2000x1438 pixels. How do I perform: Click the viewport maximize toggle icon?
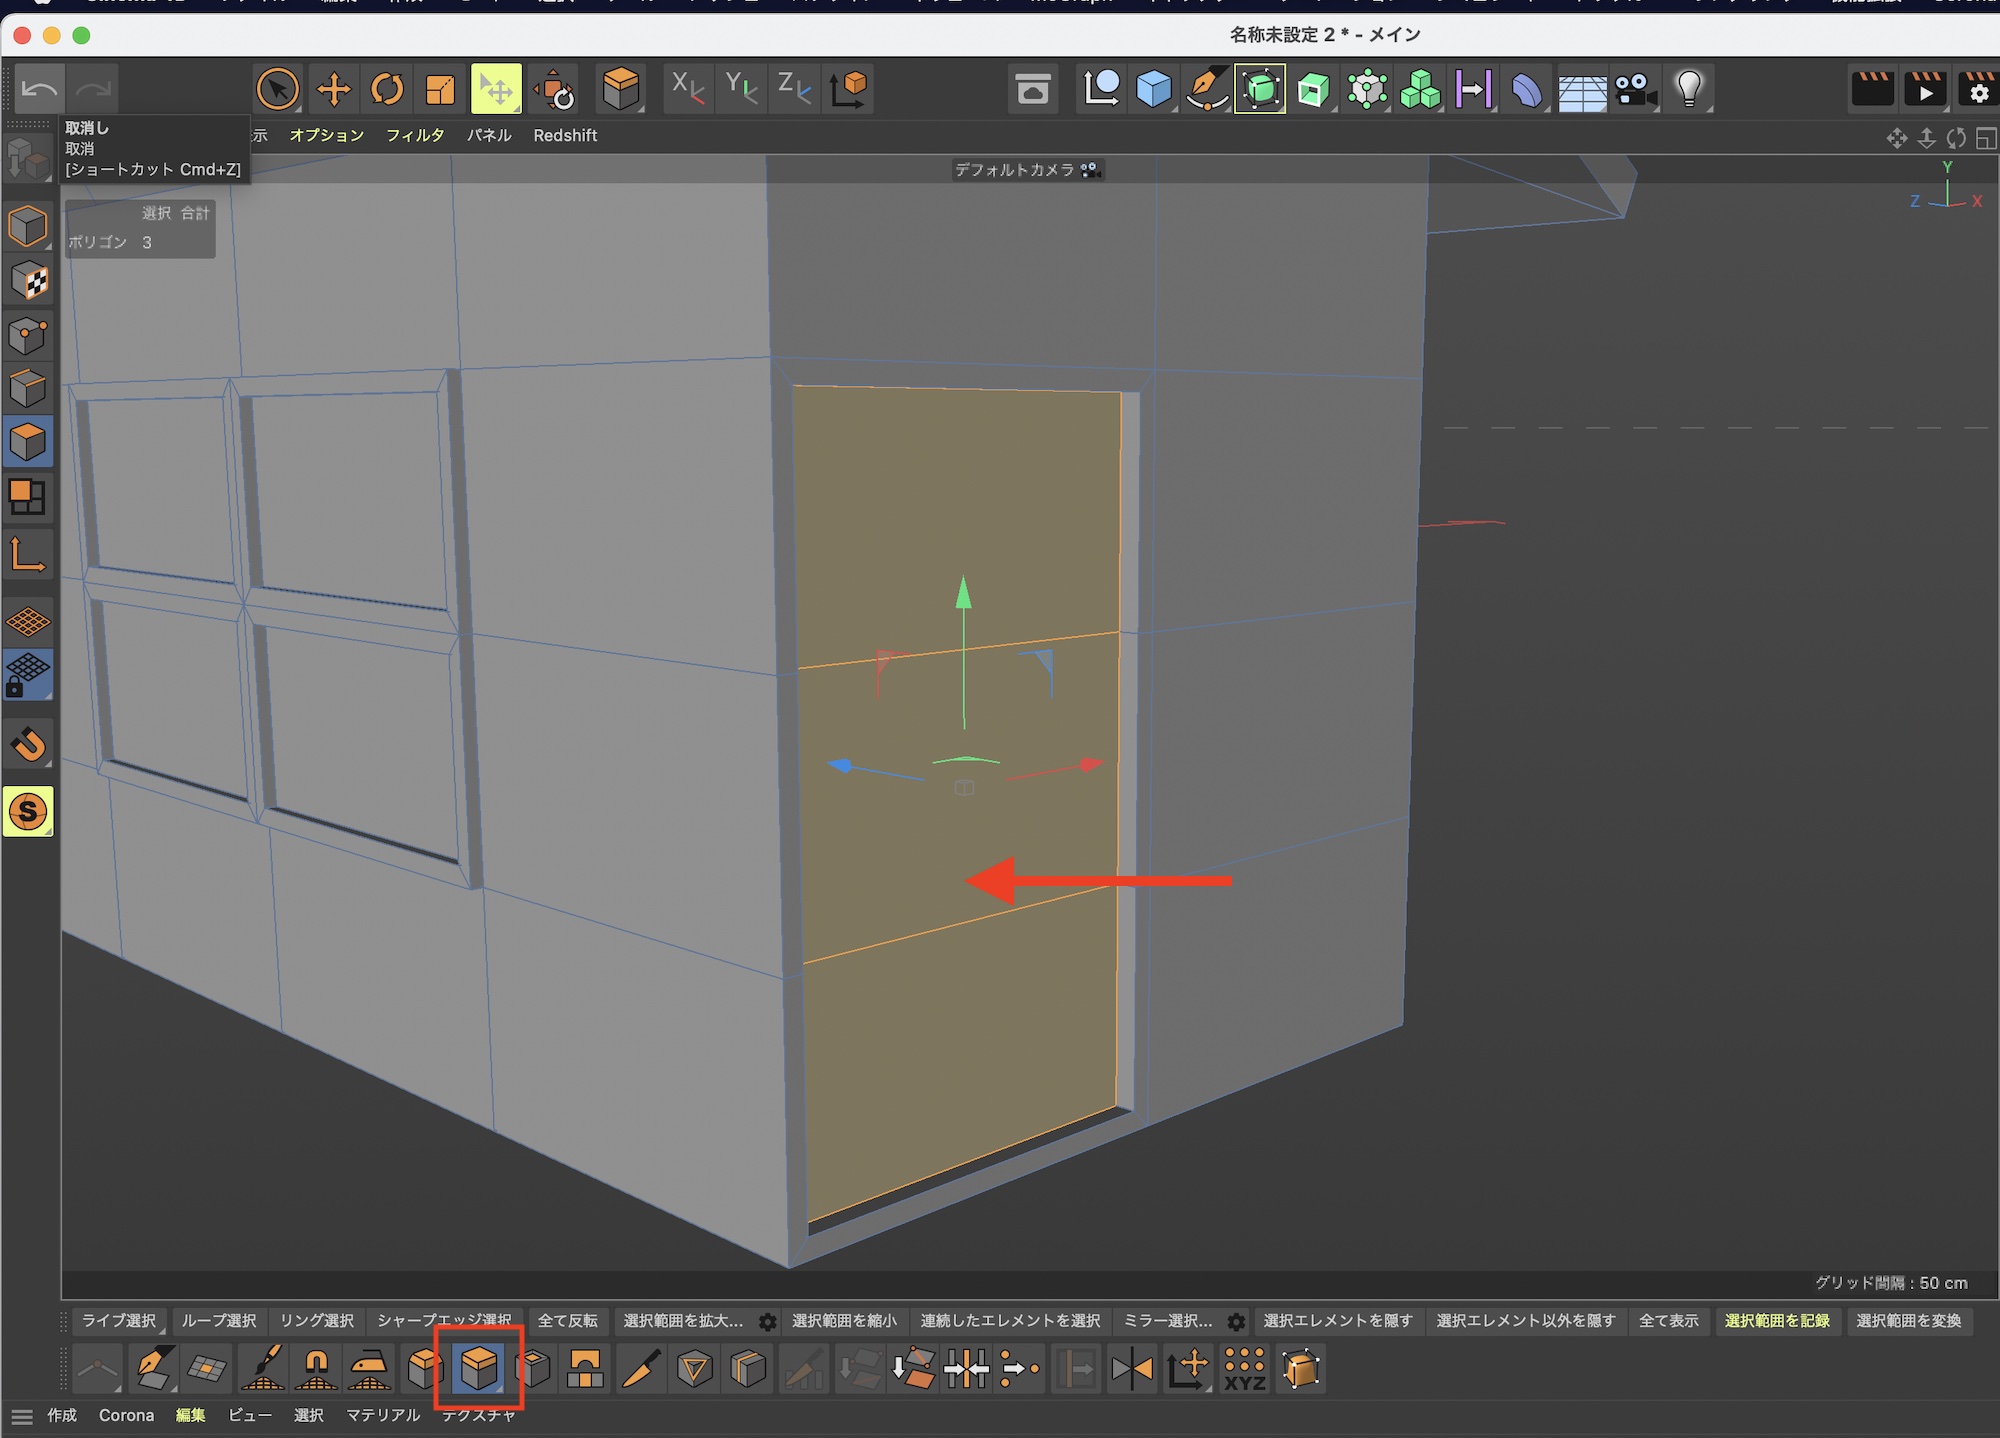(1986, 138)
